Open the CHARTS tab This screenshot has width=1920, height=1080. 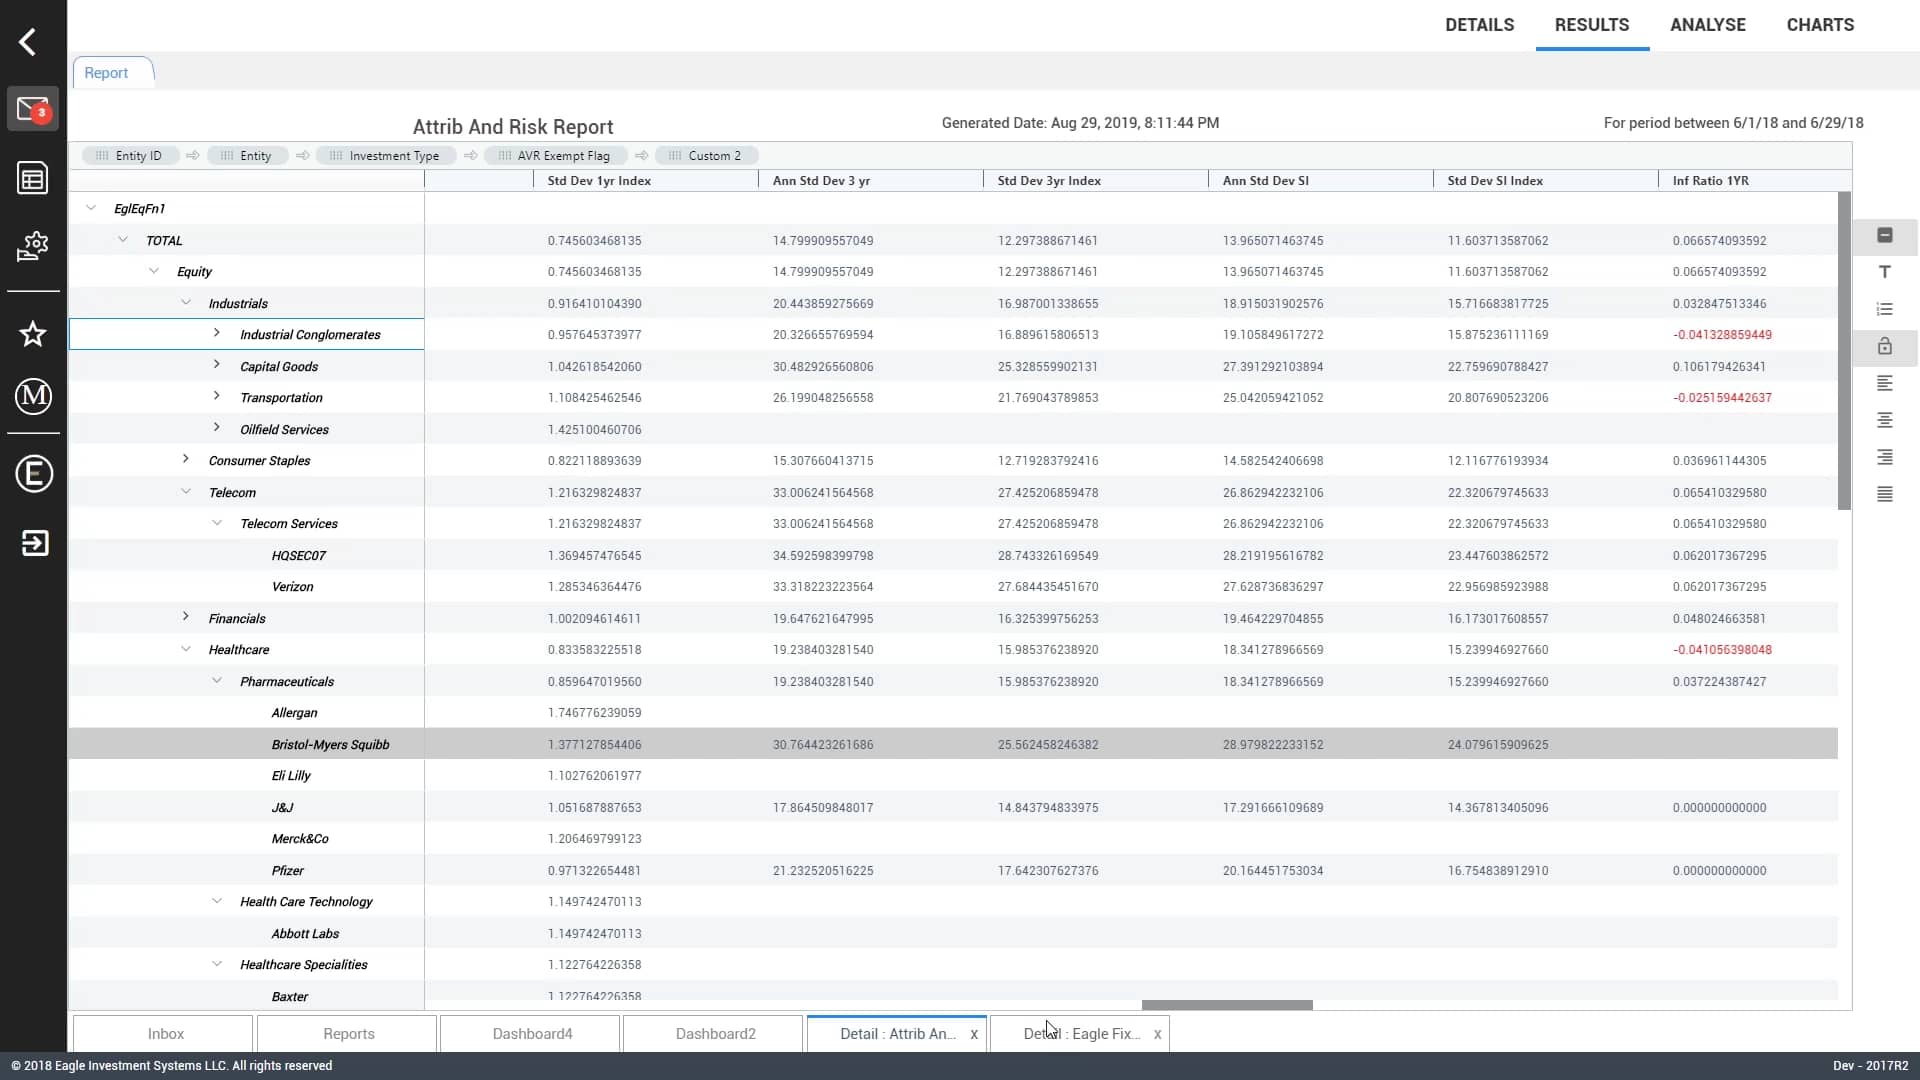(x=1820, y=25)
